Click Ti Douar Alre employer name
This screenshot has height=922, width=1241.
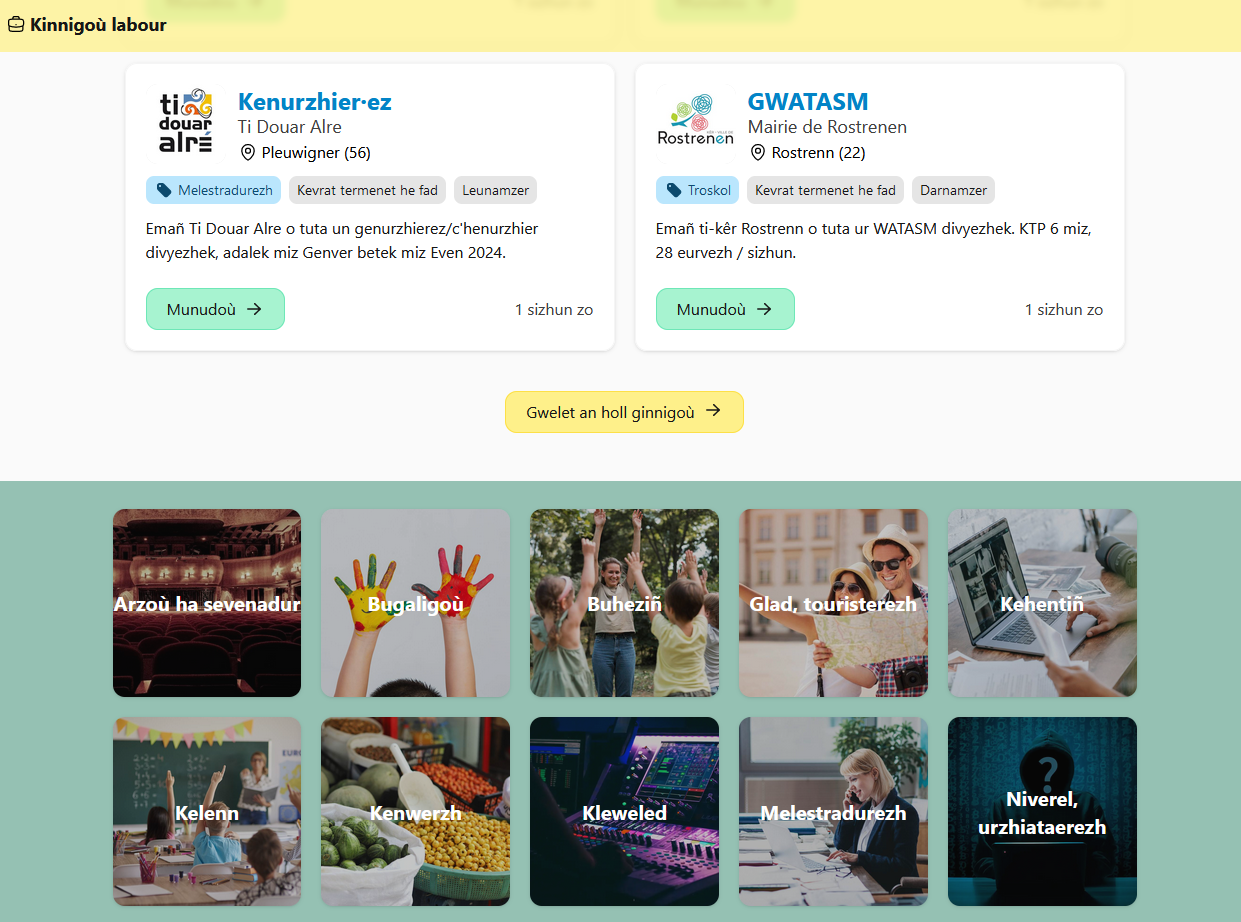point(290,127)
